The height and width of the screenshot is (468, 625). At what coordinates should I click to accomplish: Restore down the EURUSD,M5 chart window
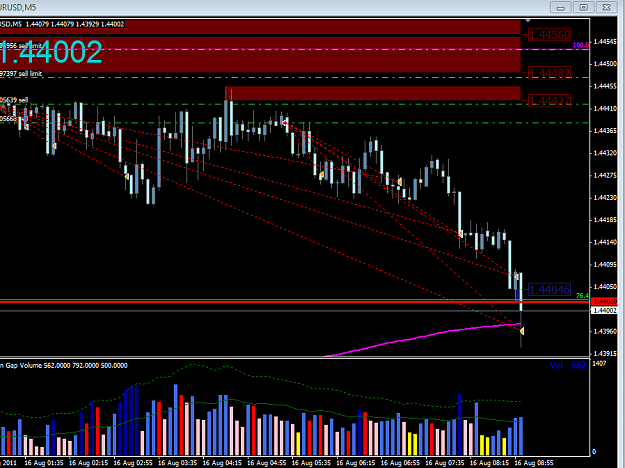(x=584, y=8)
